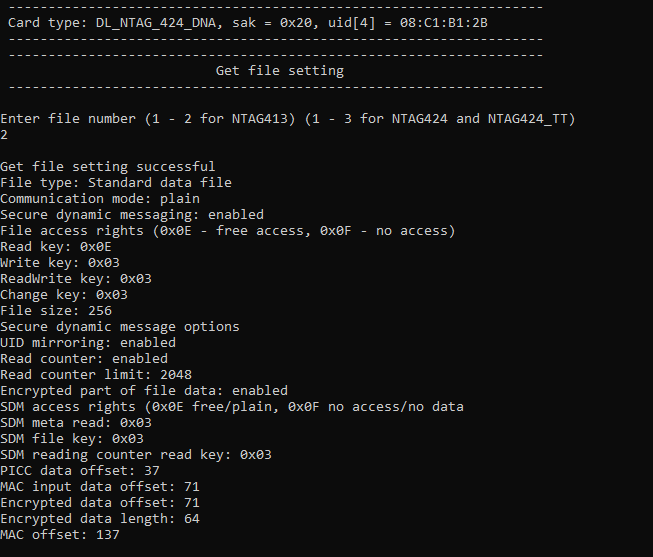Click UID mirroring: enabled line
The image size is (653, 557).
88,343
